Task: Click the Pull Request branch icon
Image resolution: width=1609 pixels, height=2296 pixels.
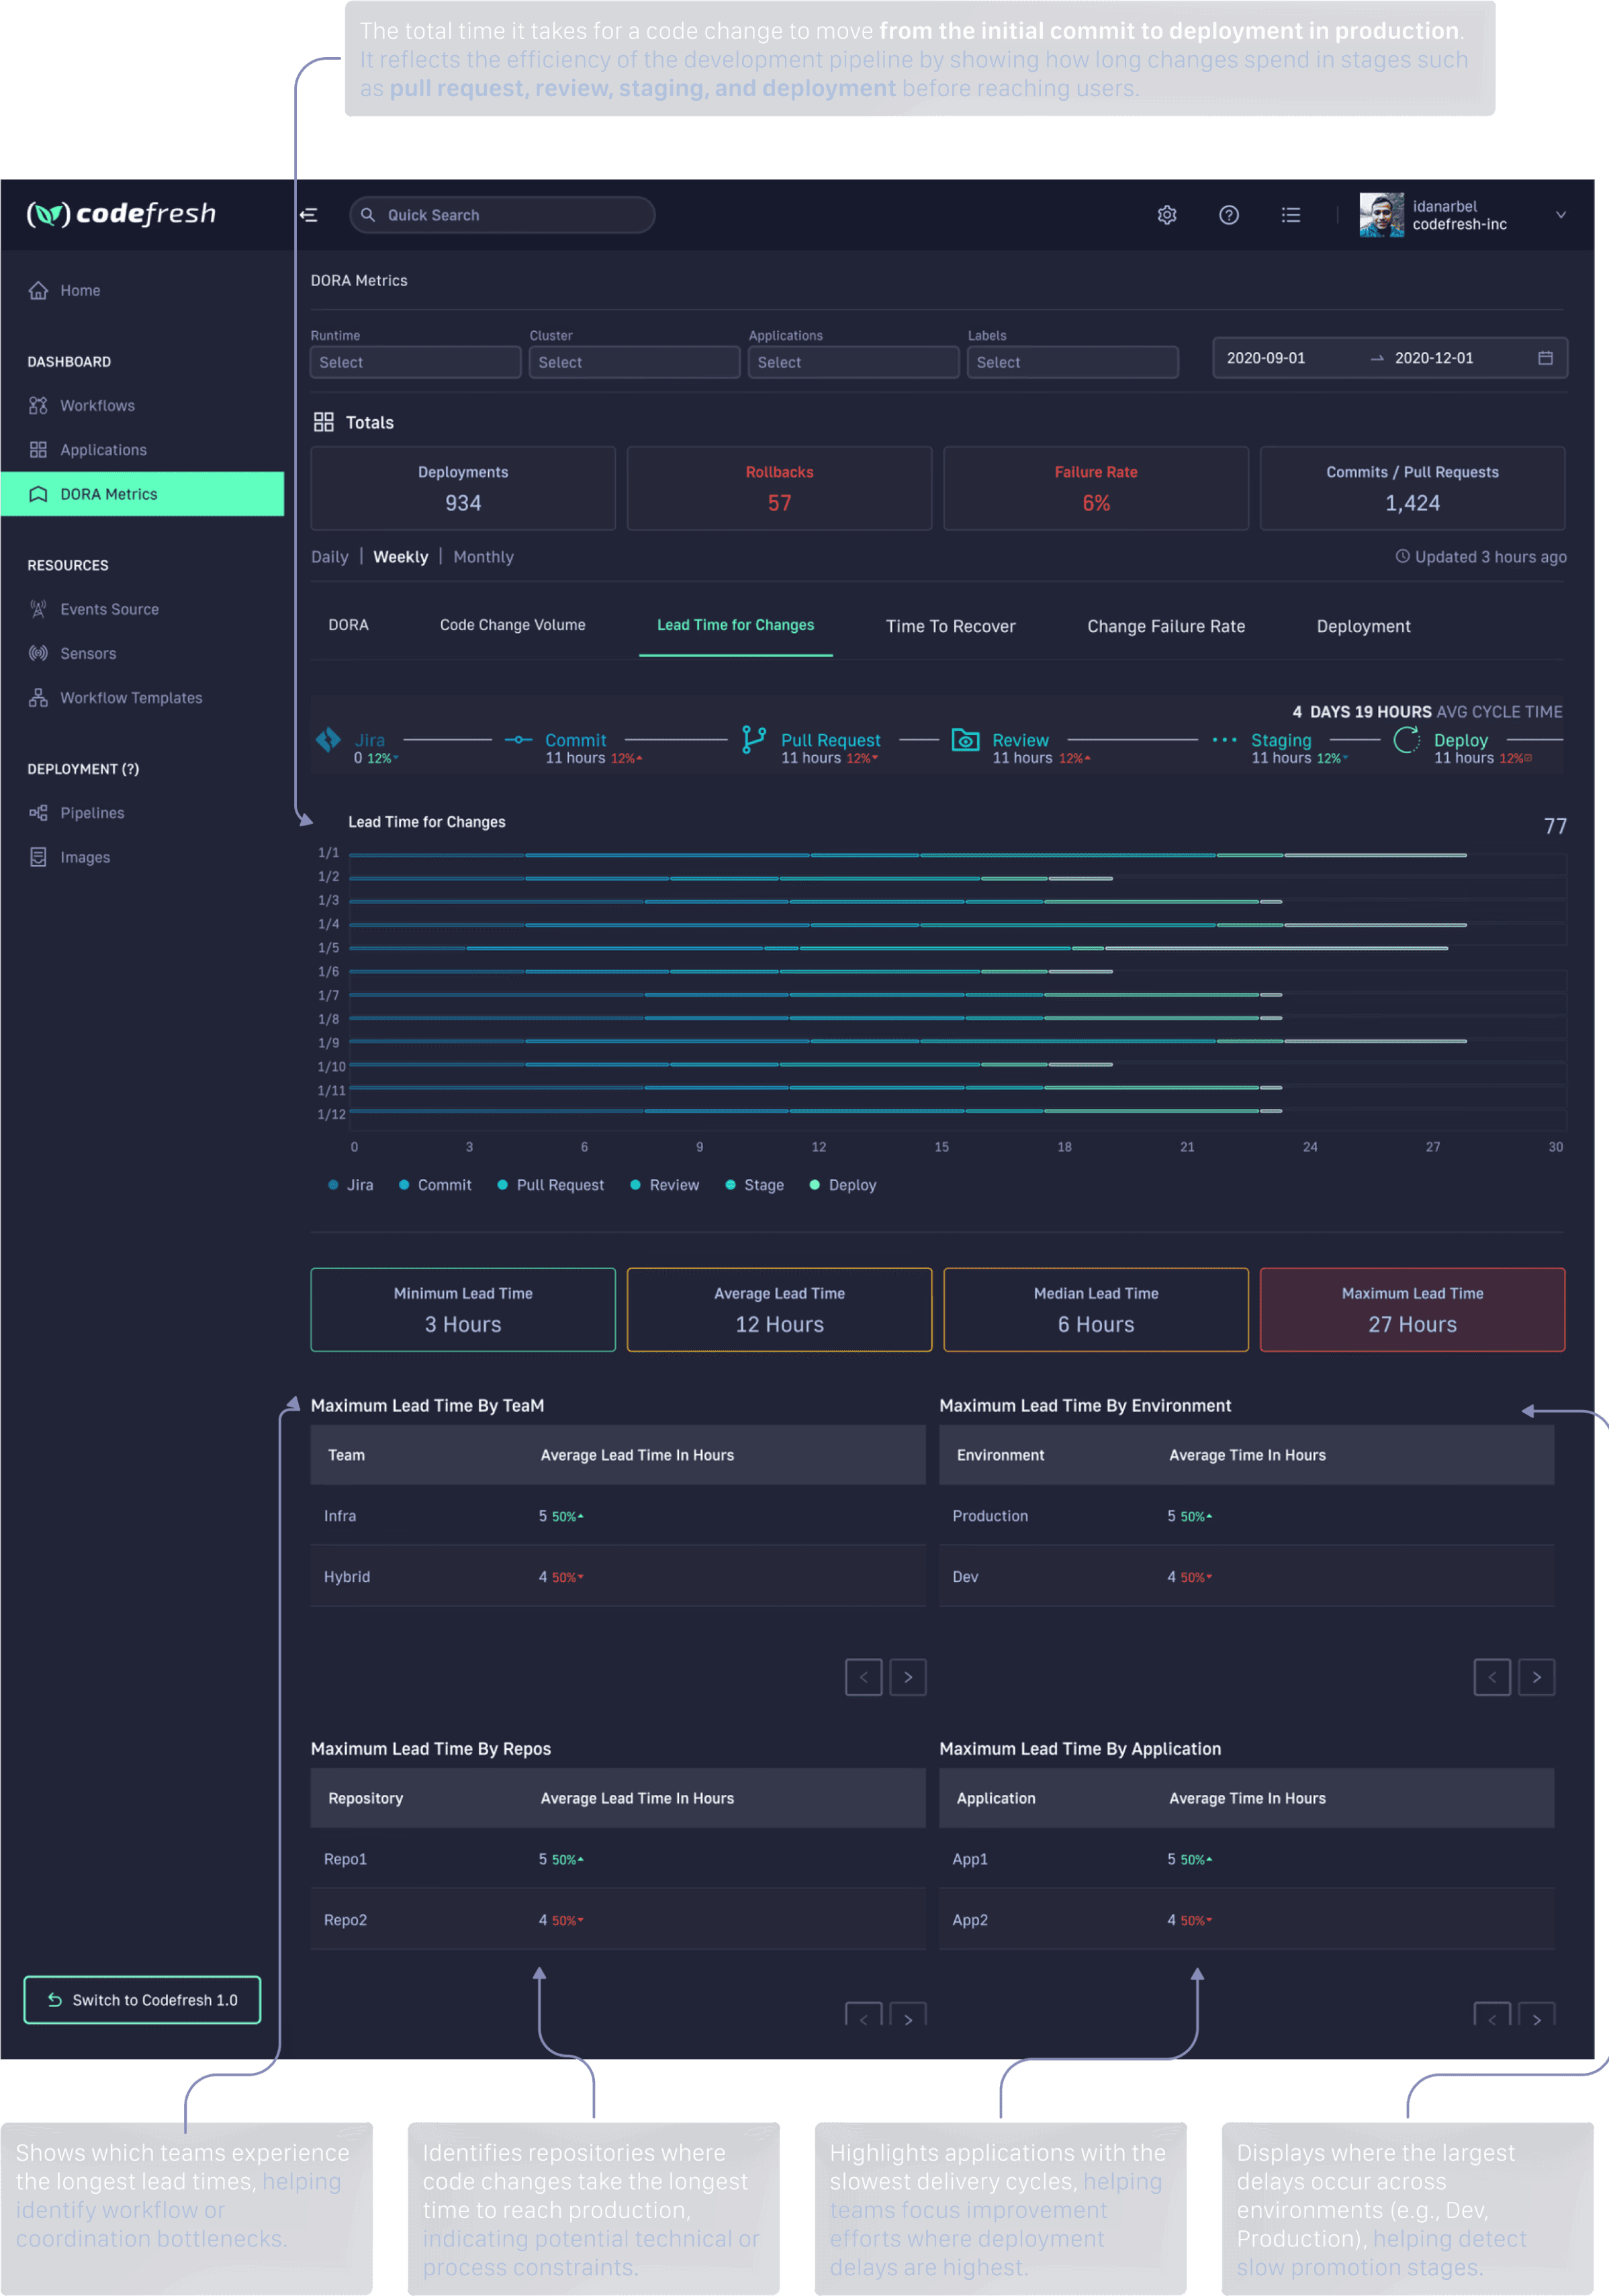Action: tap(753, 740)
